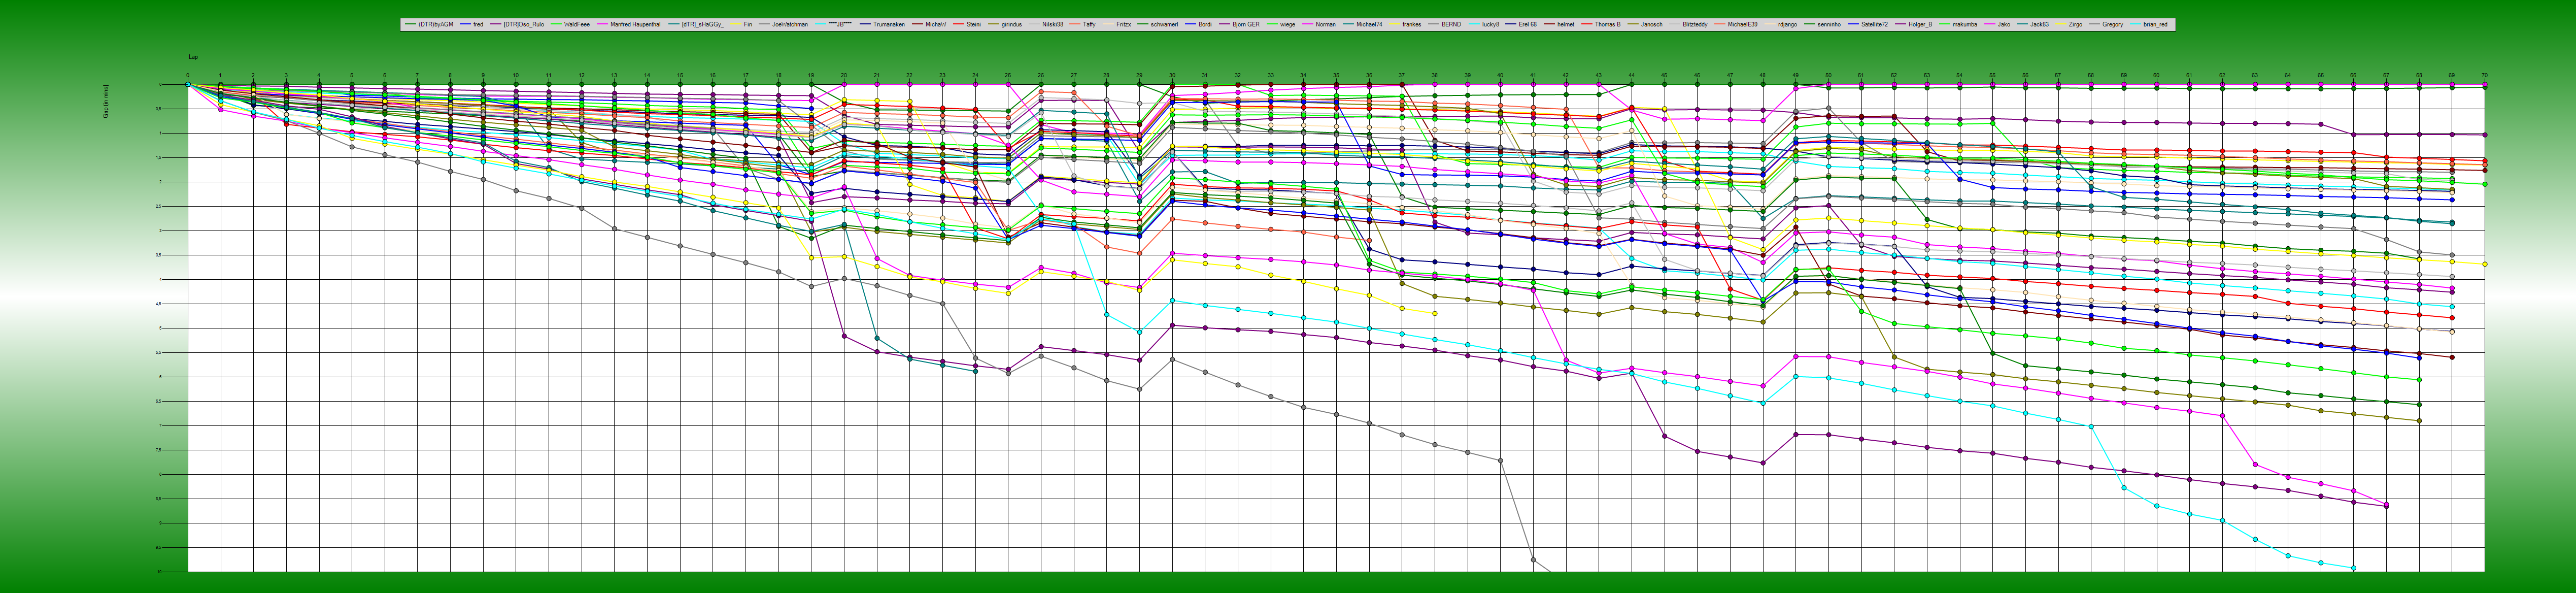Click the ****JB**** legend entry

coord(840,24)
